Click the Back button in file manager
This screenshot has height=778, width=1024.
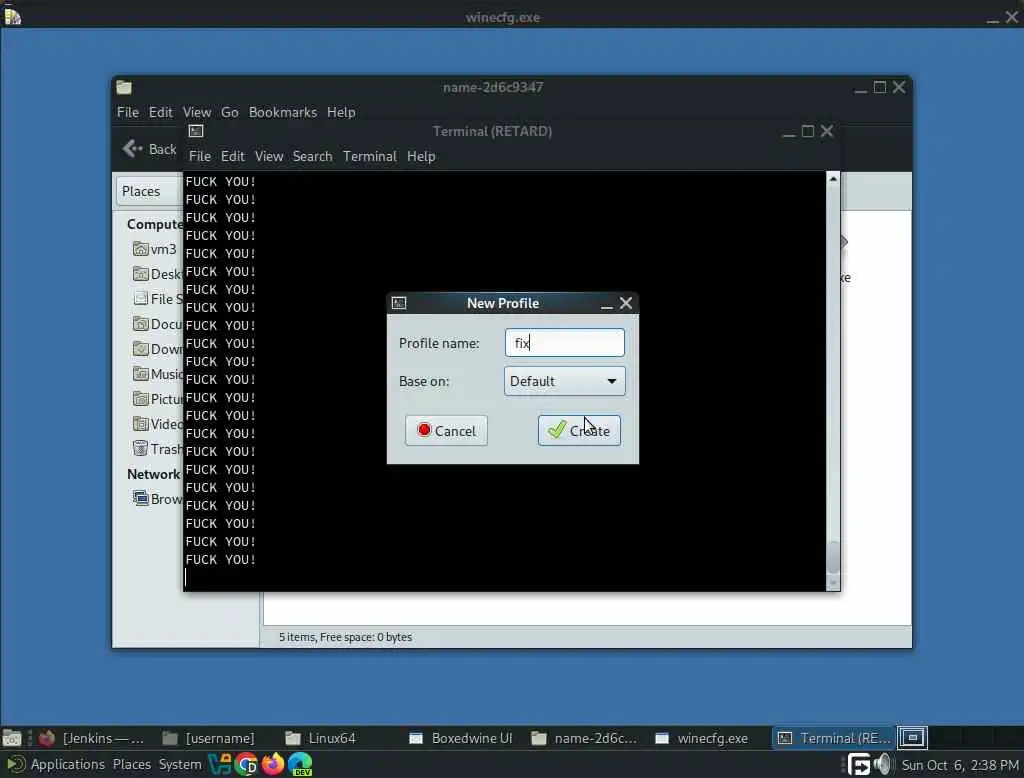click(x=150, y=149)
